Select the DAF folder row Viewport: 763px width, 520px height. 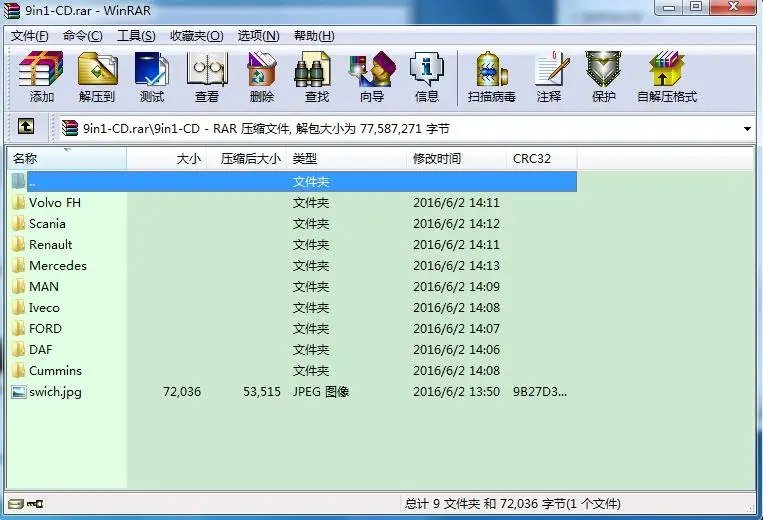tap(292, 349)
